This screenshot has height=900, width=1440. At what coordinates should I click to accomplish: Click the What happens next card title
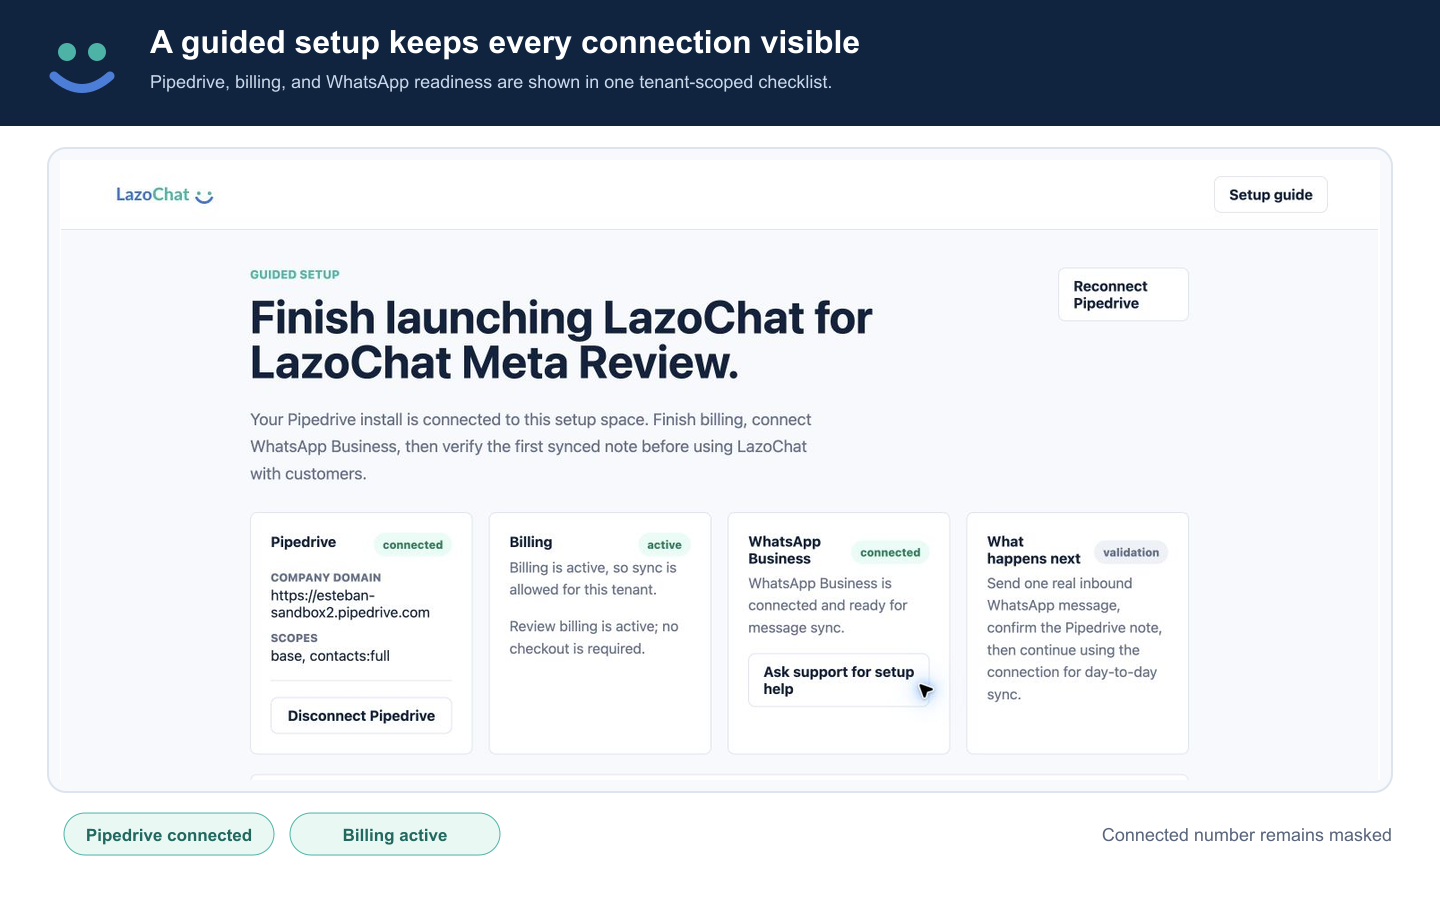(x=1034, y=550)
